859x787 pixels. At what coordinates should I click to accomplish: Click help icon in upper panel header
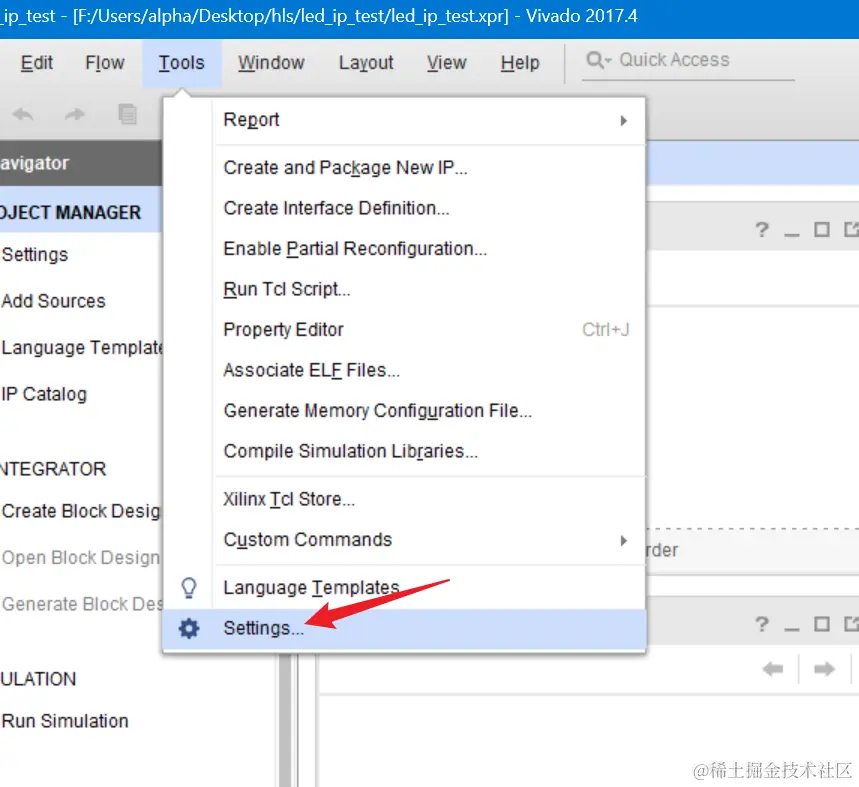point(762,229)
